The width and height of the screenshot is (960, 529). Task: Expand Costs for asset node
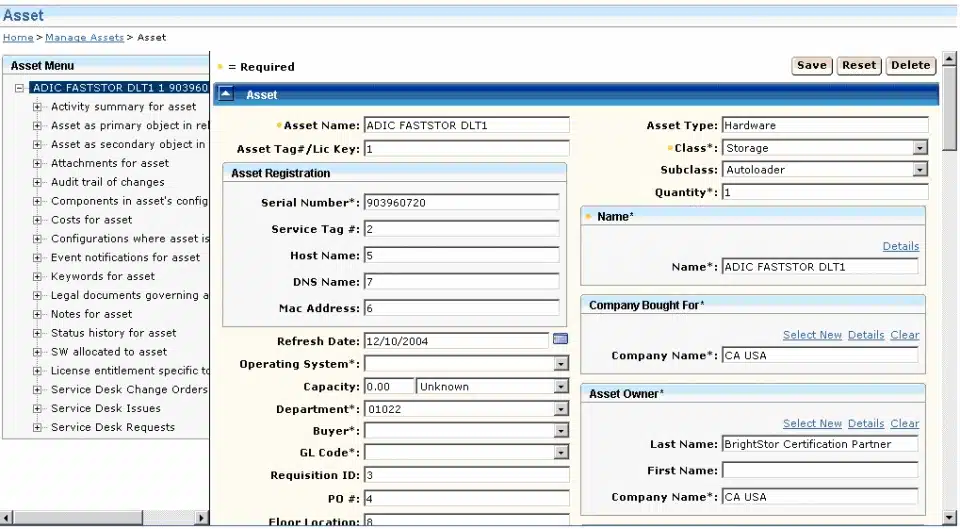tap(37, 220)
